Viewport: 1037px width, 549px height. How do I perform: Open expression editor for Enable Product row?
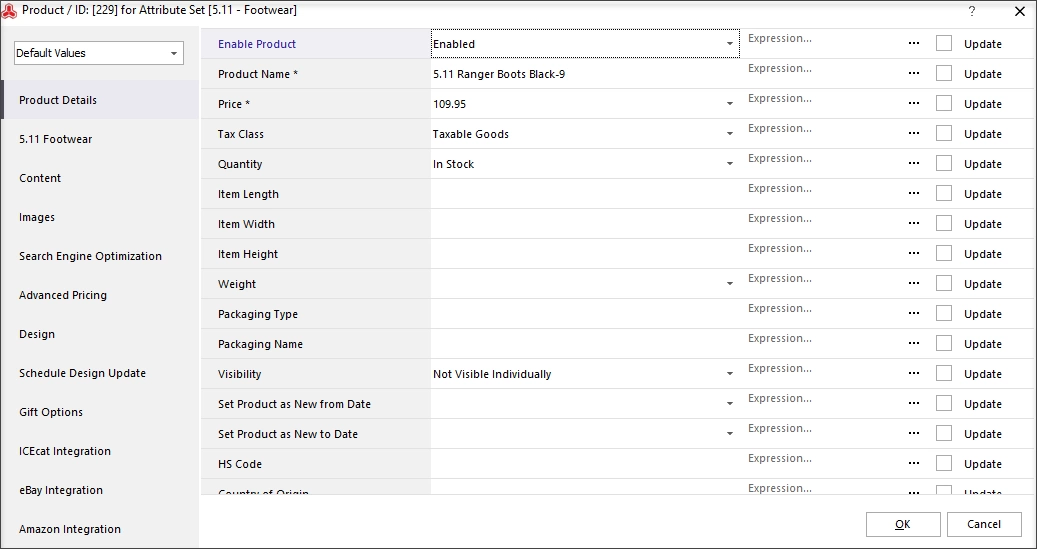click(913, 44)
